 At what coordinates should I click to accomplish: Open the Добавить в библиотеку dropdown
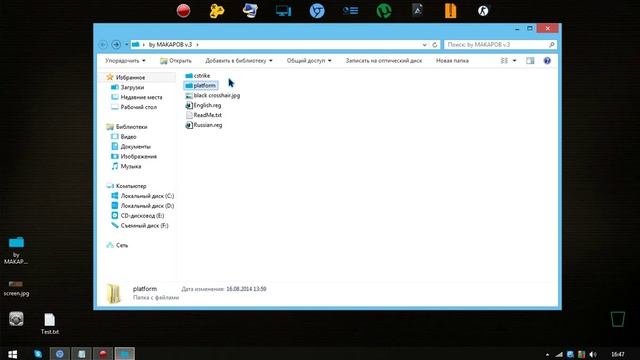click(239, 61)
